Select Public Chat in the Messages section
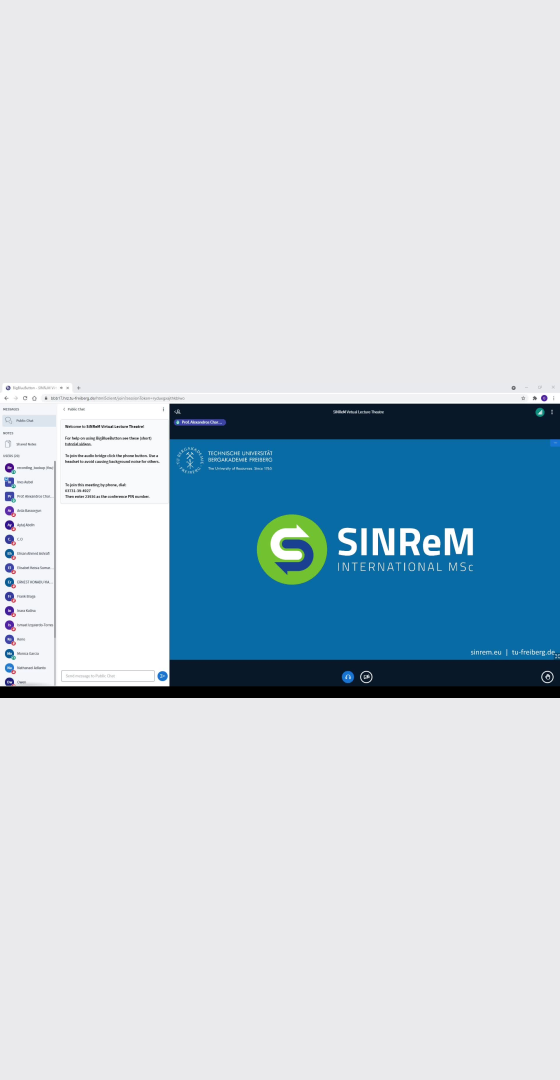 (28, 420)
